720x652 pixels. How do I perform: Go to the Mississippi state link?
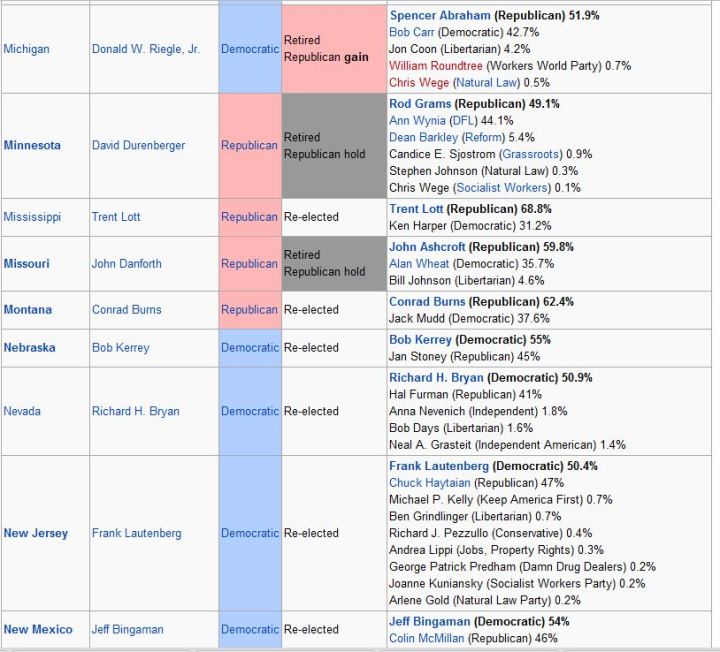click(x=32, y=217)
